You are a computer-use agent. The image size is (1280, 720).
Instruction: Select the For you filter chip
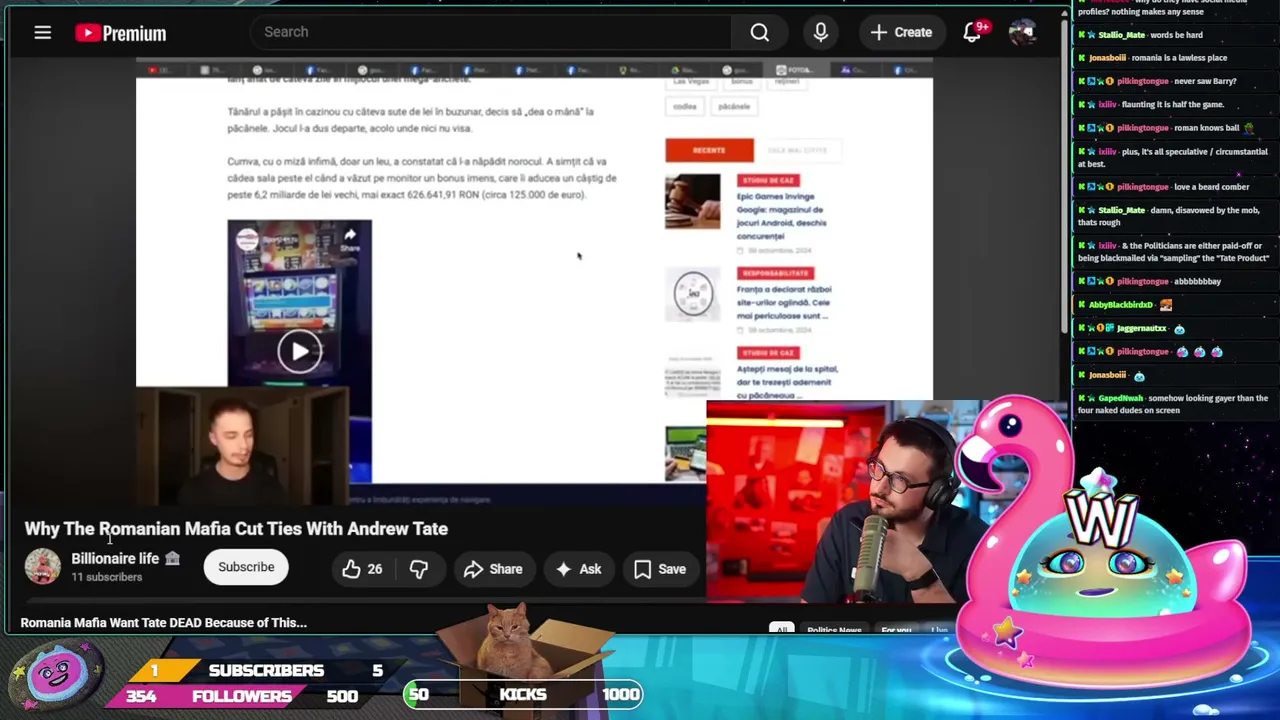click(896, 630)
